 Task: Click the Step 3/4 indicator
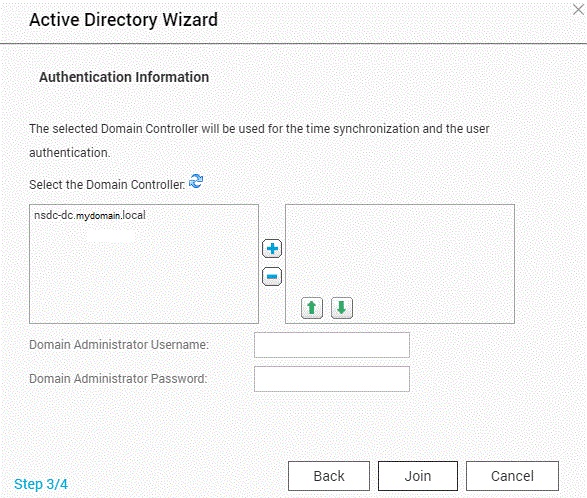tap(41, 484)
